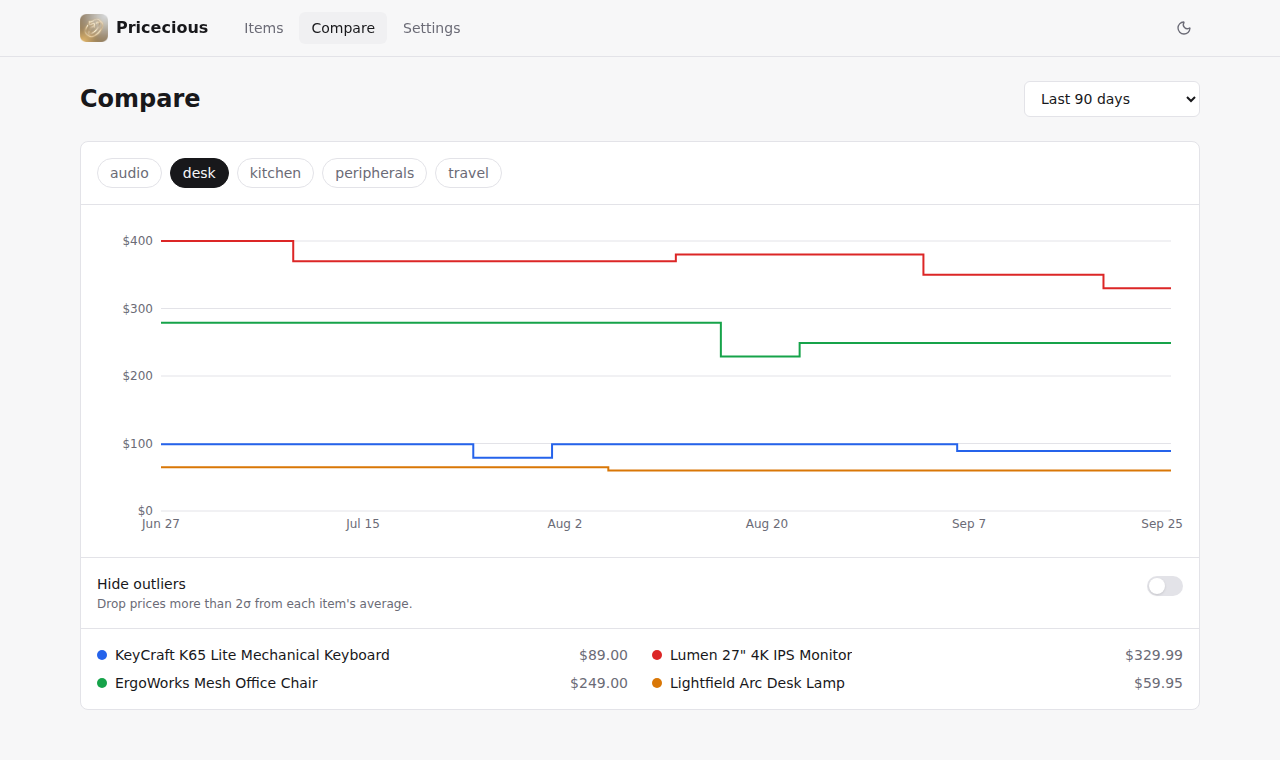
Task: Click the $400 axis label
Action: 138,241
